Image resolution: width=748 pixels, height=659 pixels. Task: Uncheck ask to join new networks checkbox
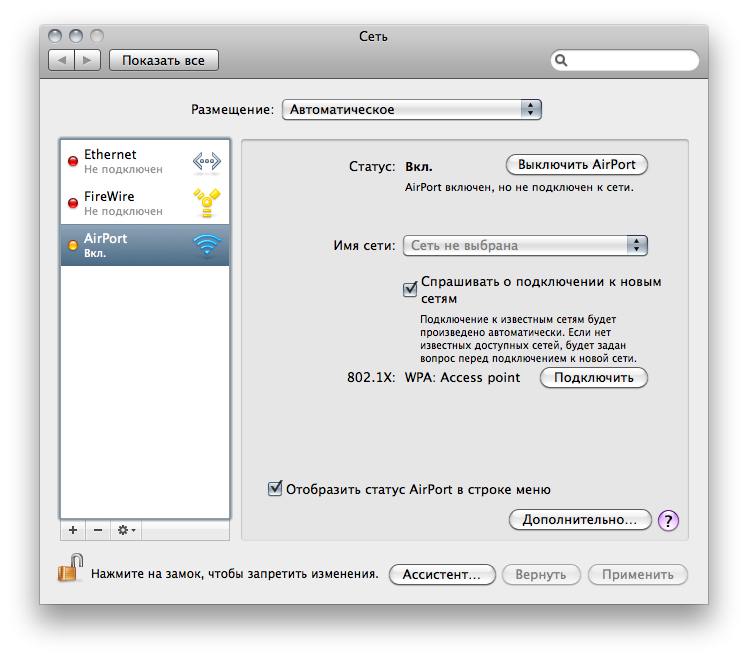[410, 289]
